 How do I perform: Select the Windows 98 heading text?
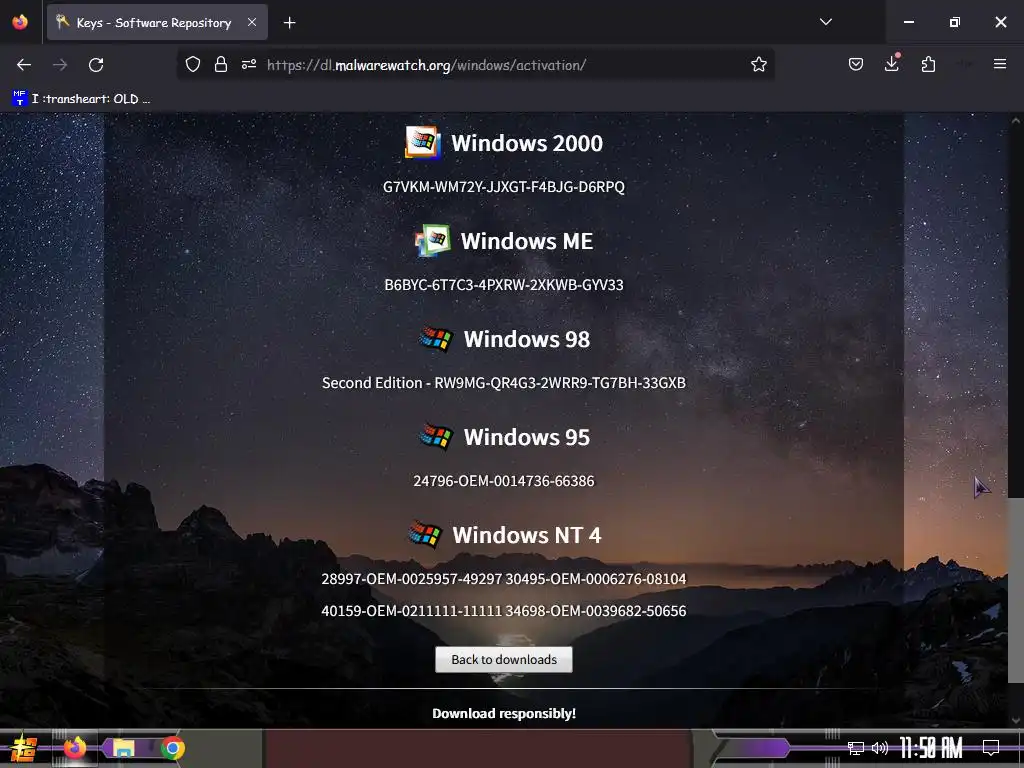pyautogui.click(x=527, y=339)
